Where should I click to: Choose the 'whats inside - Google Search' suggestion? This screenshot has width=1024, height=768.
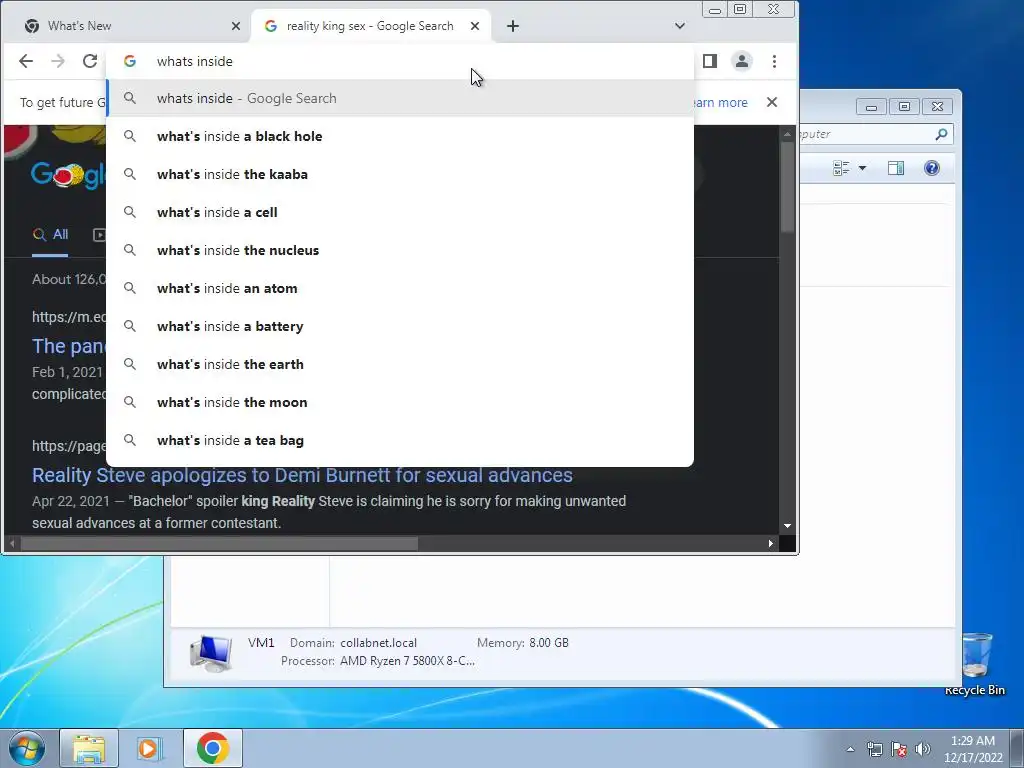pyautogui.click(x=400, y=99)
